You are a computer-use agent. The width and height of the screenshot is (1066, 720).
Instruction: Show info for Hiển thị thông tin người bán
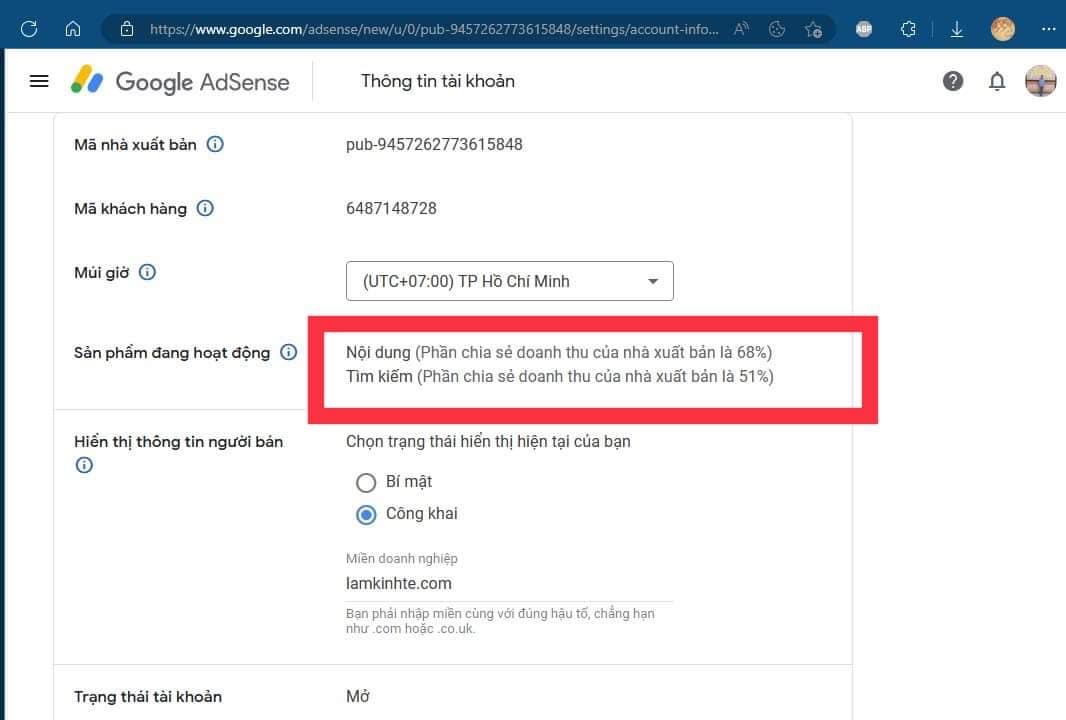(x=84, y=465)
